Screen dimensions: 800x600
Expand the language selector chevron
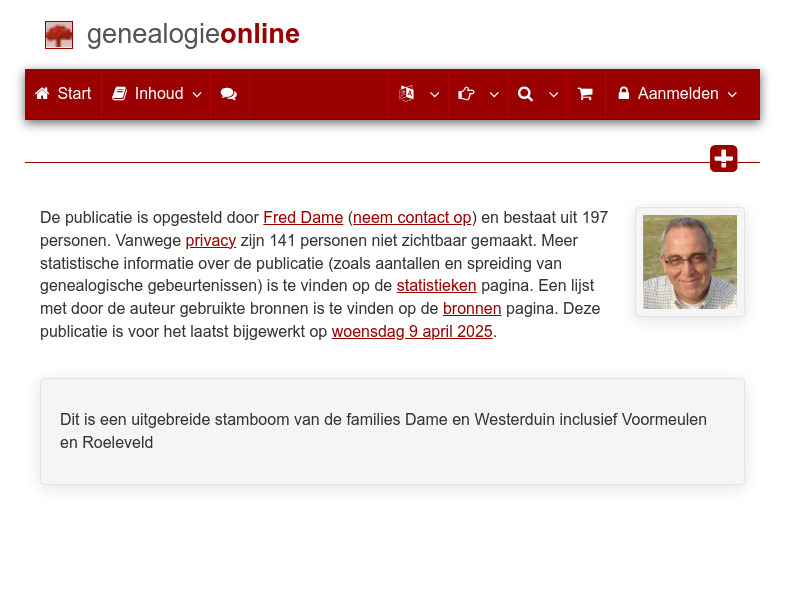point(434,95)
